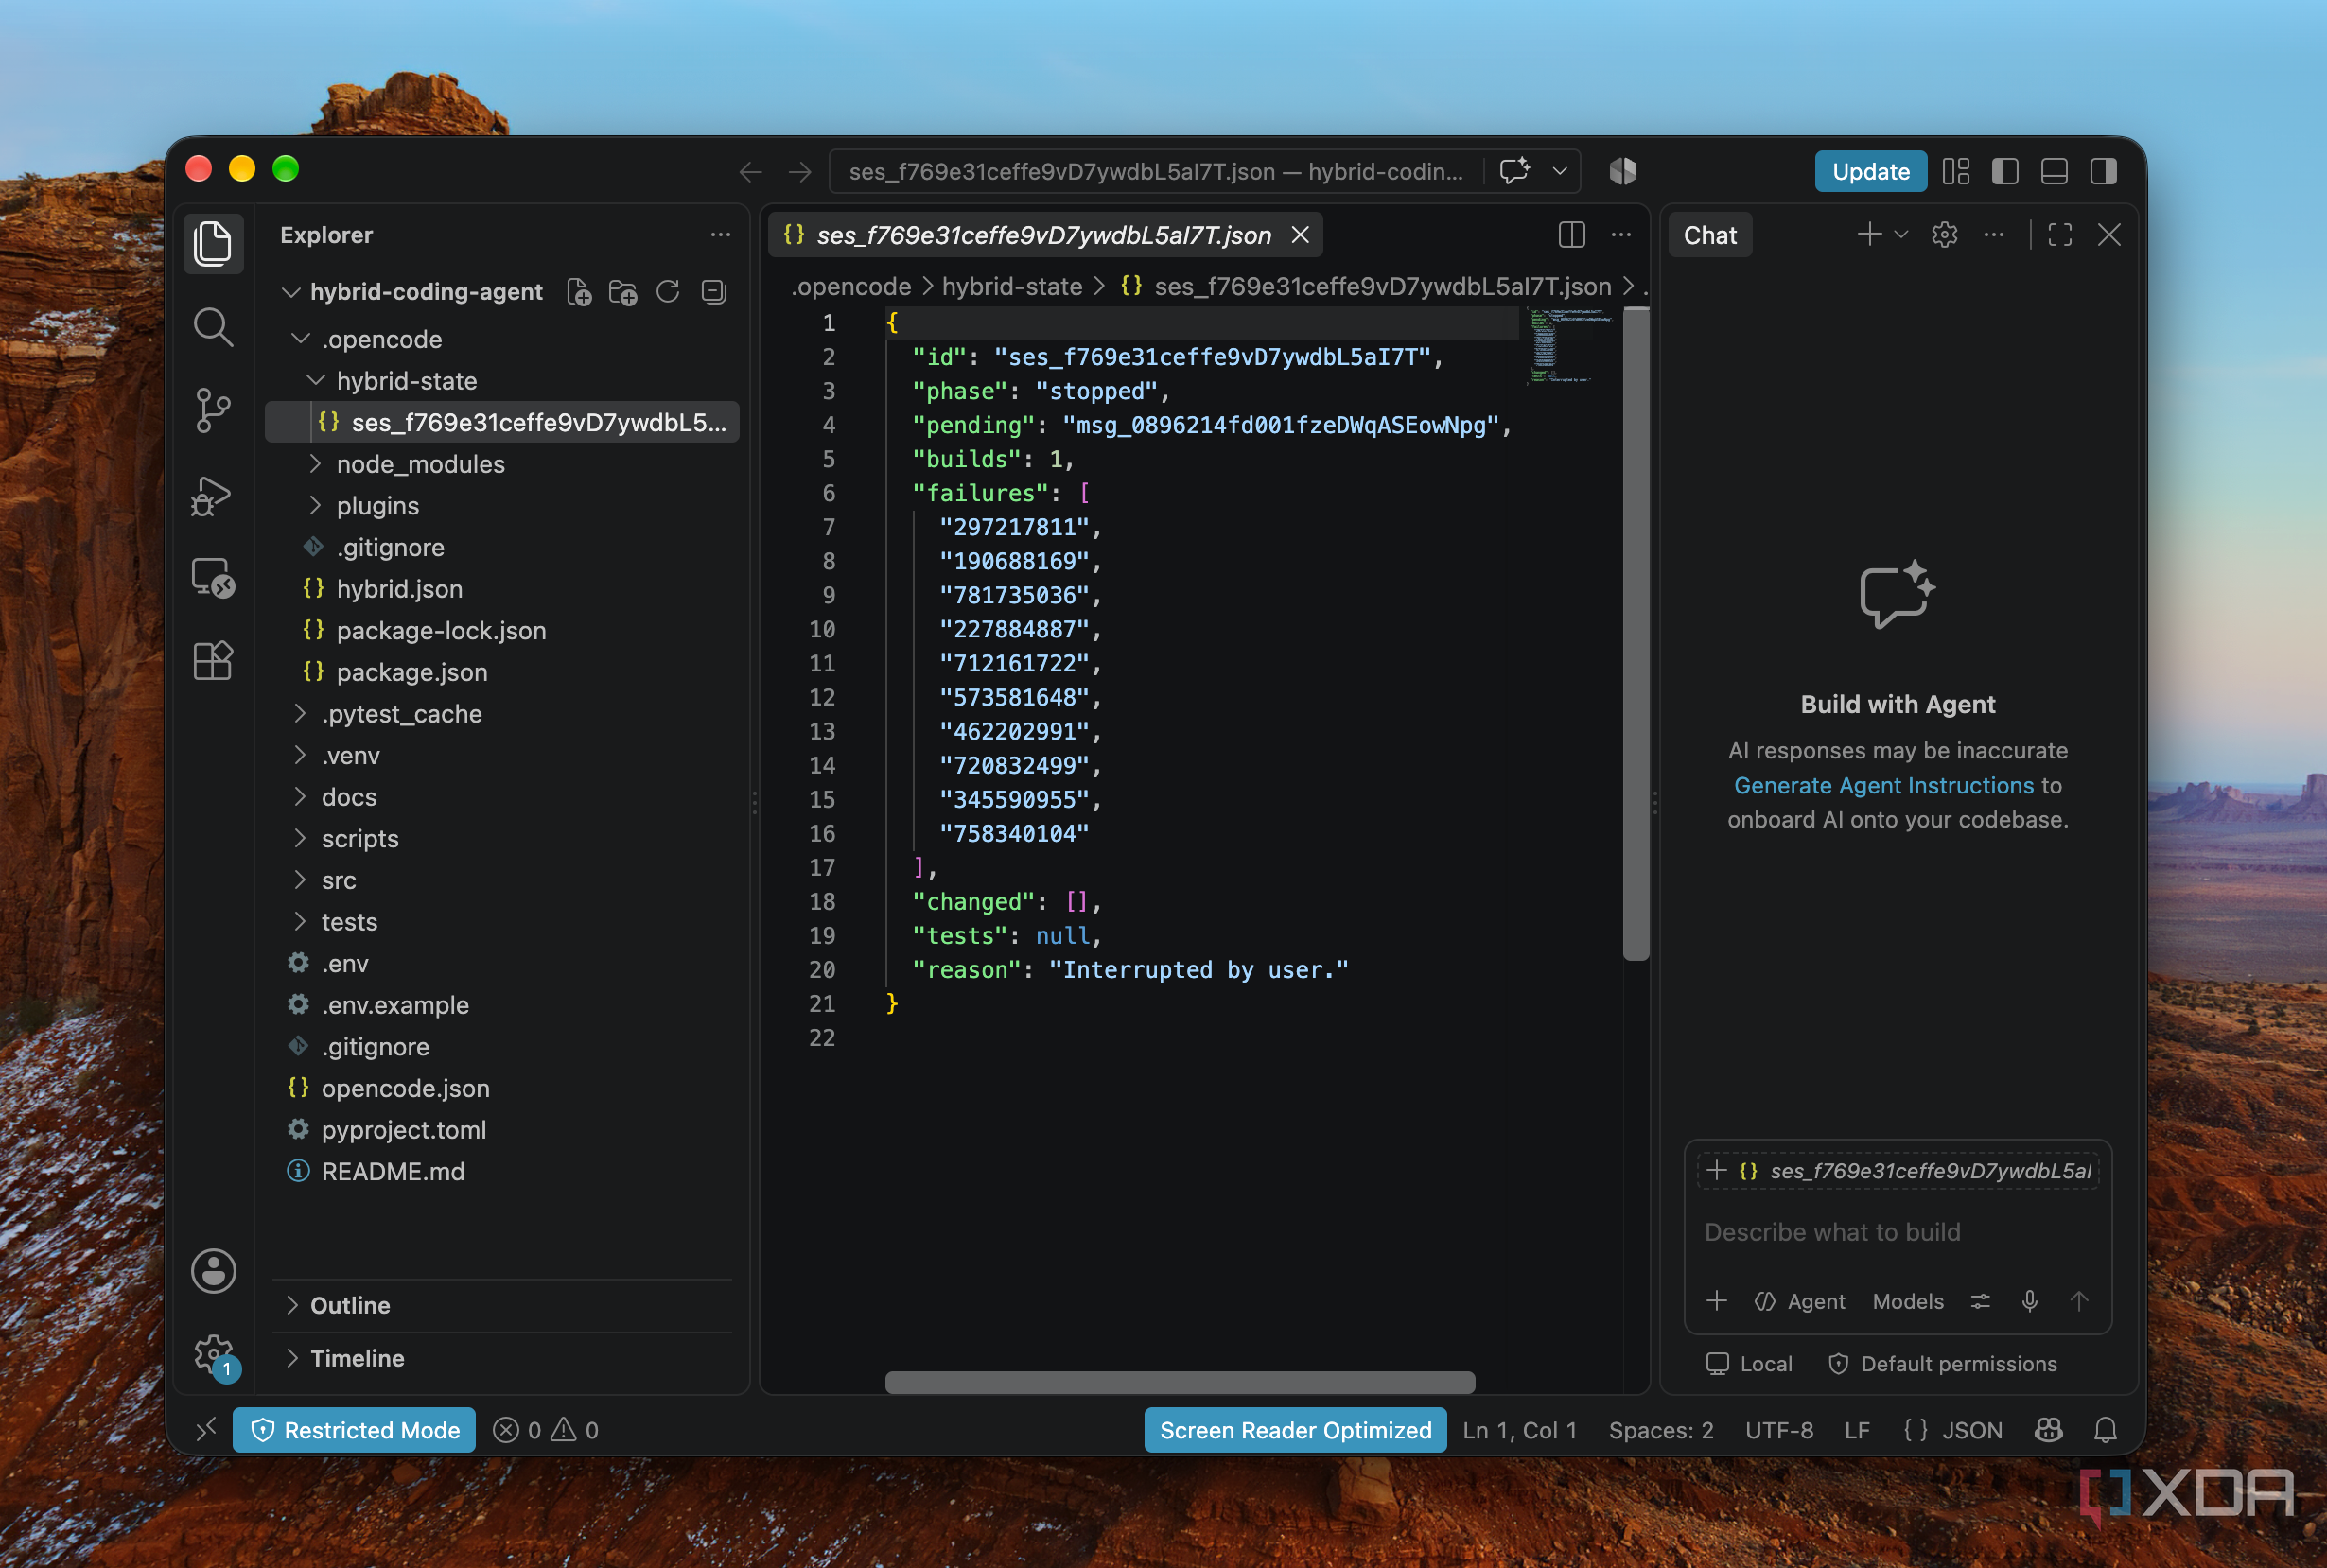Expand the Timeline section
The width and height of the screenshot is (2327, 1568).
tap(357, 1358)
